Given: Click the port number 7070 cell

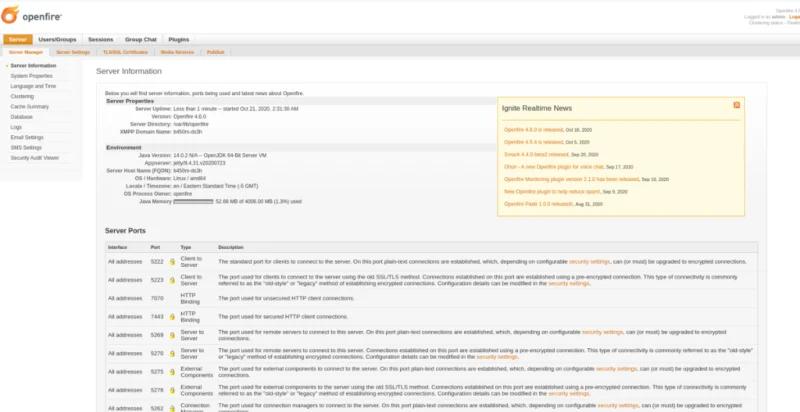Looking at the screenshot, I should 157,298.
